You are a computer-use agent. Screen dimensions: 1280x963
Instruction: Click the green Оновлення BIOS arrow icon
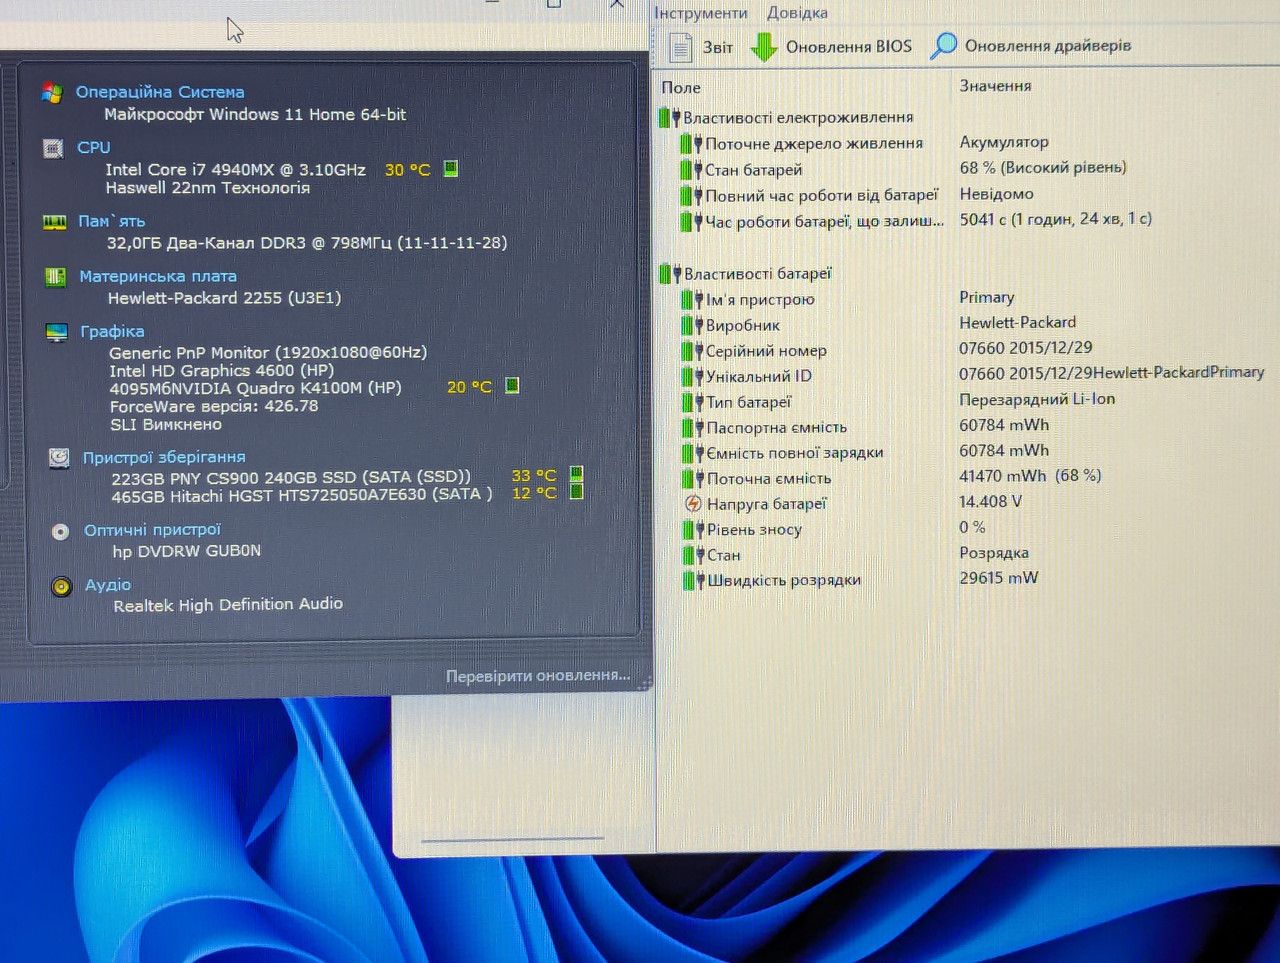coord(764,47)
